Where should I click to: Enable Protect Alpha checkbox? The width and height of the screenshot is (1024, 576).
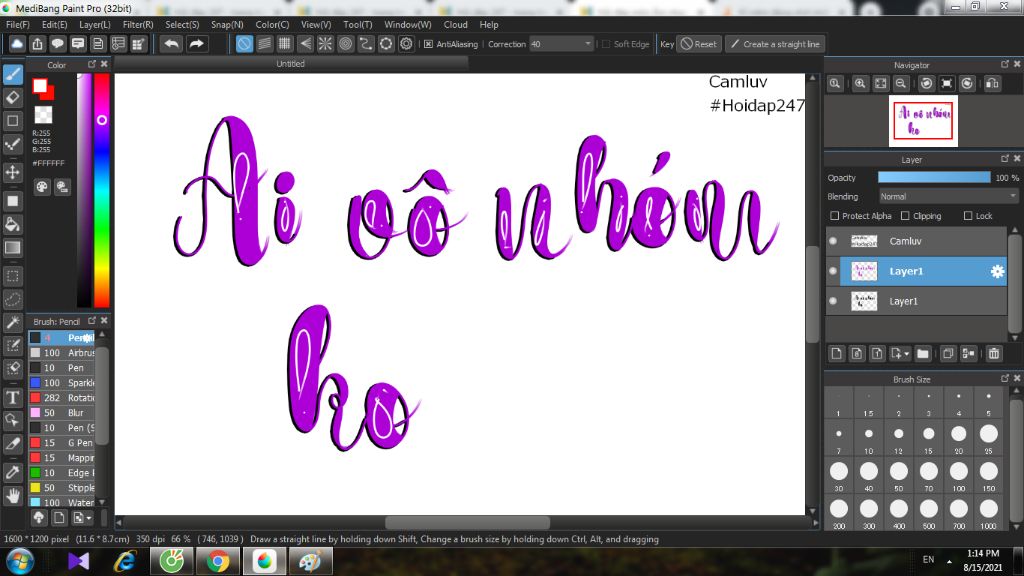coord(835,216)
